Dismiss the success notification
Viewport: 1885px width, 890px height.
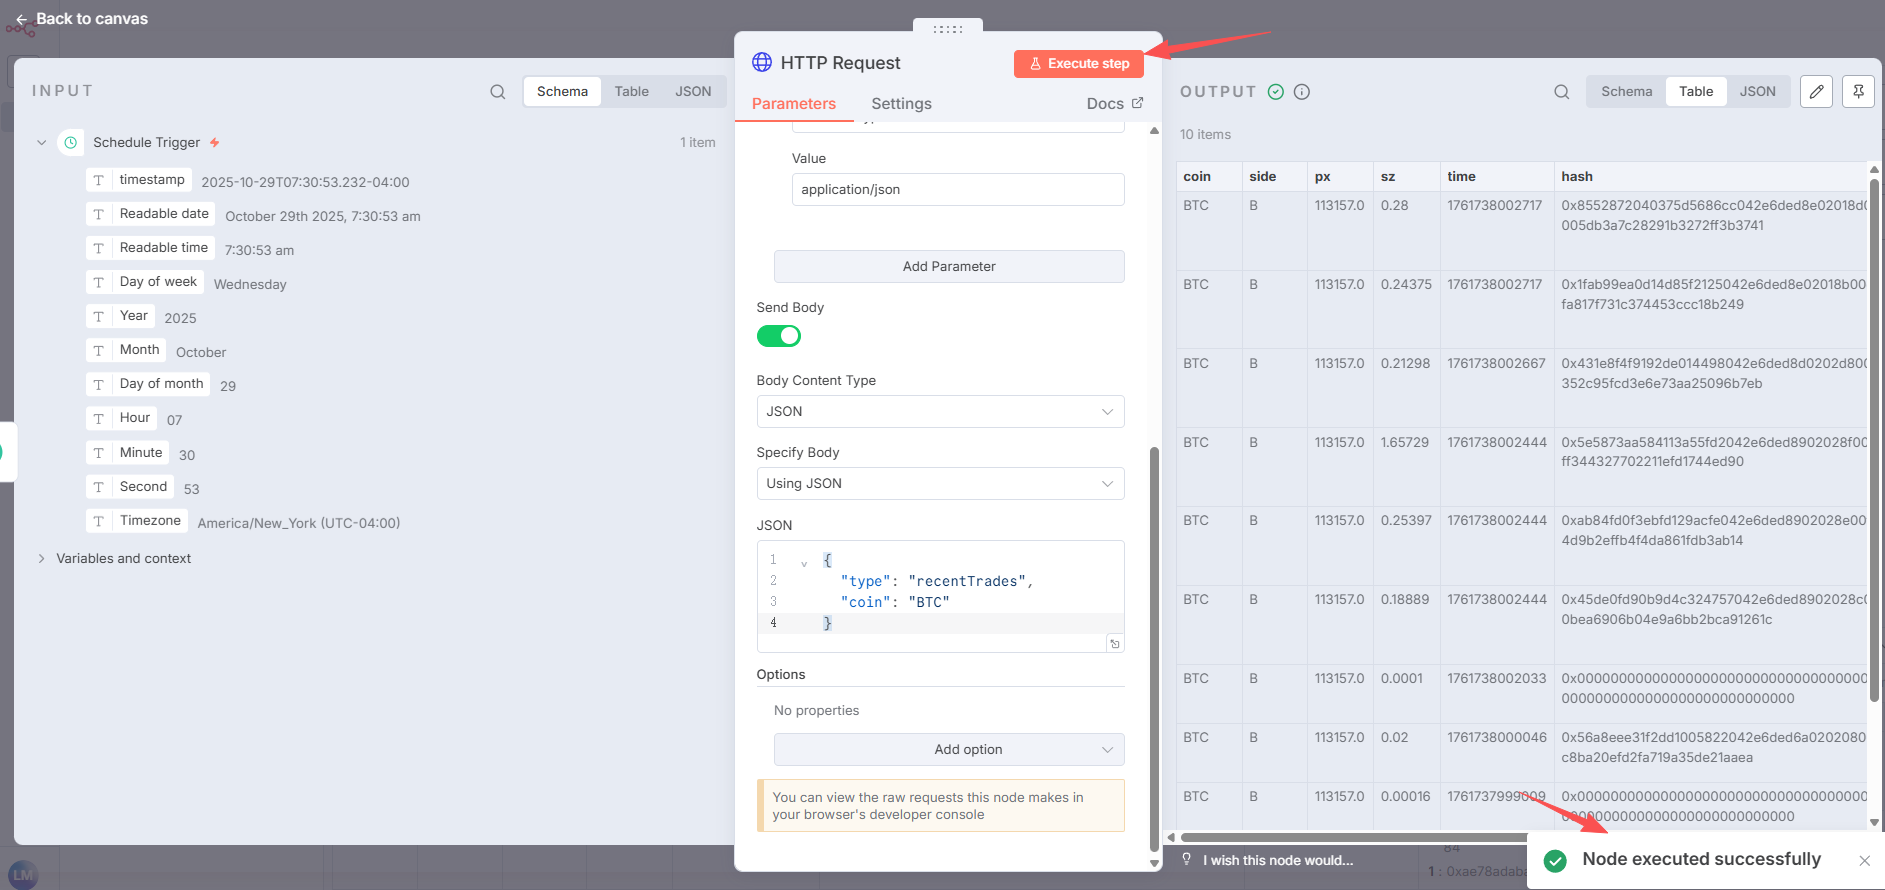tap(1864, 861)
